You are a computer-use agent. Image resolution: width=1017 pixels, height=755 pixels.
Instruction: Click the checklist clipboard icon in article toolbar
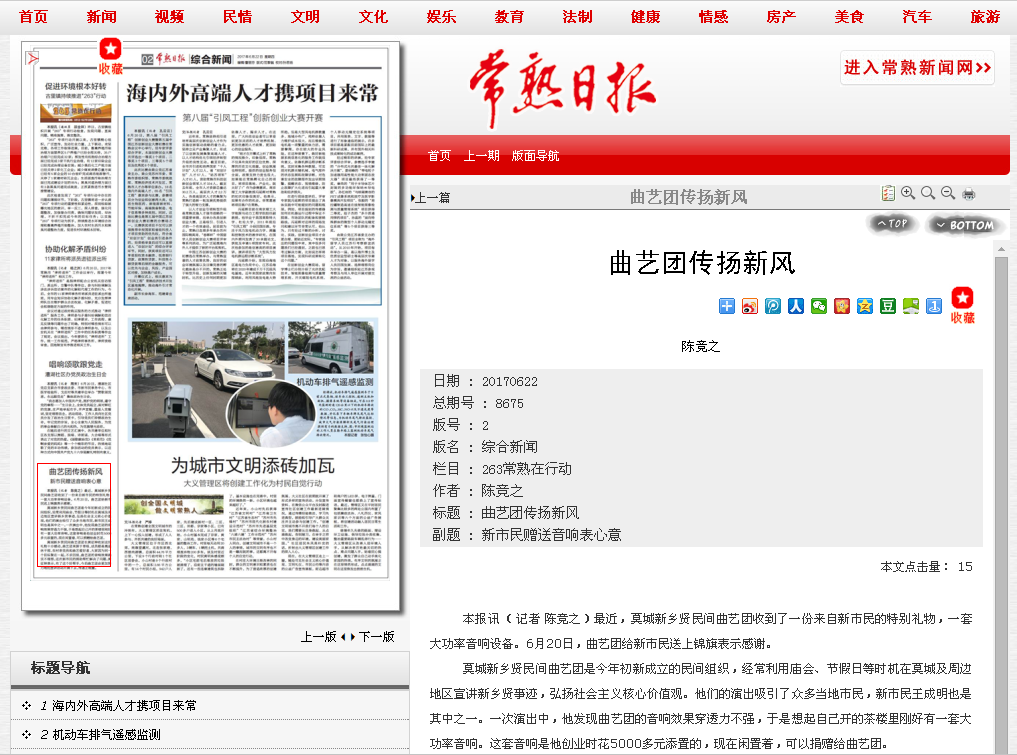(x=888, y=193)
